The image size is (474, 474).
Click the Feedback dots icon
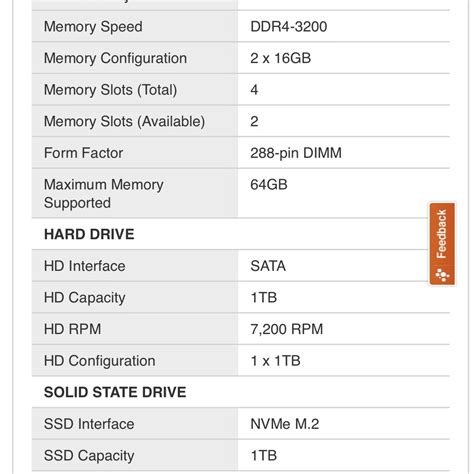click(442, 275)
